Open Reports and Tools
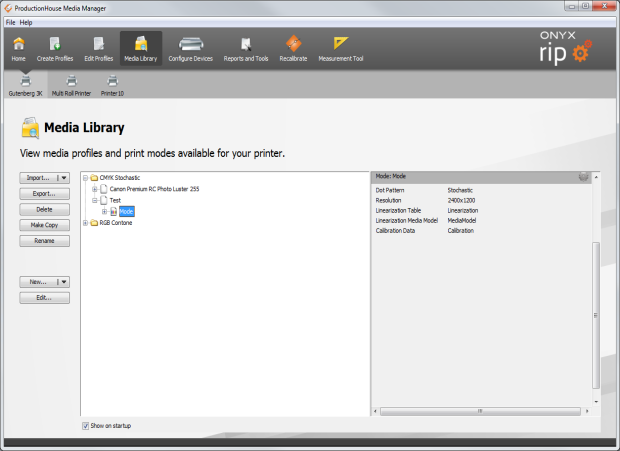The width and height of the screenshot is (620, 451). tap(246, 49)
